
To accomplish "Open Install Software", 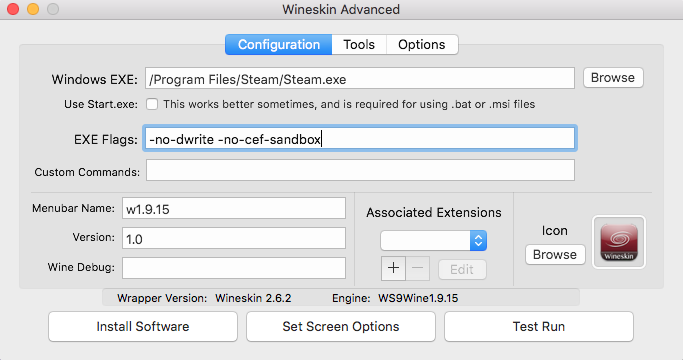I will pos(143,326).
